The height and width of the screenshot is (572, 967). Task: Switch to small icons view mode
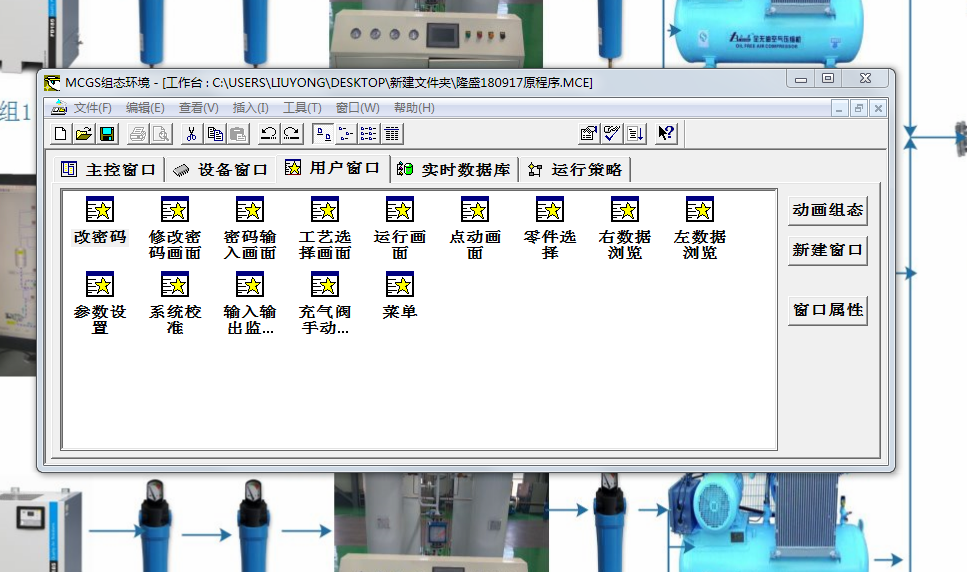point(346,134)
